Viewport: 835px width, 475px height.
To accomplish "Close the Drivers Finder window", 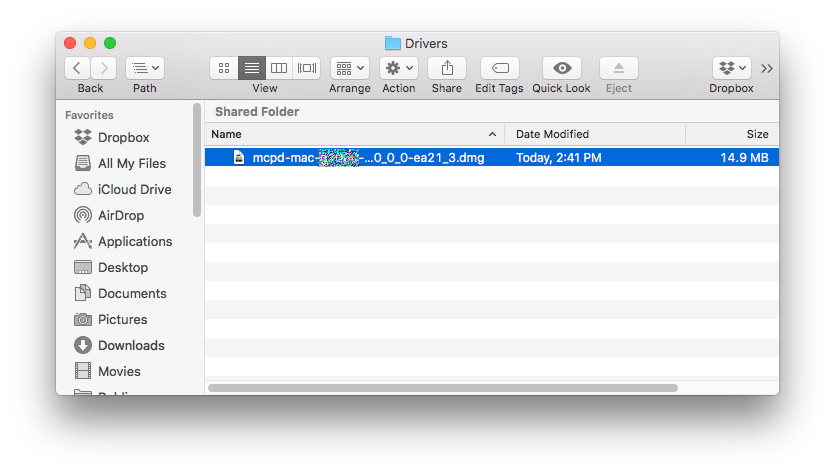I will click(x=70, y=43).
